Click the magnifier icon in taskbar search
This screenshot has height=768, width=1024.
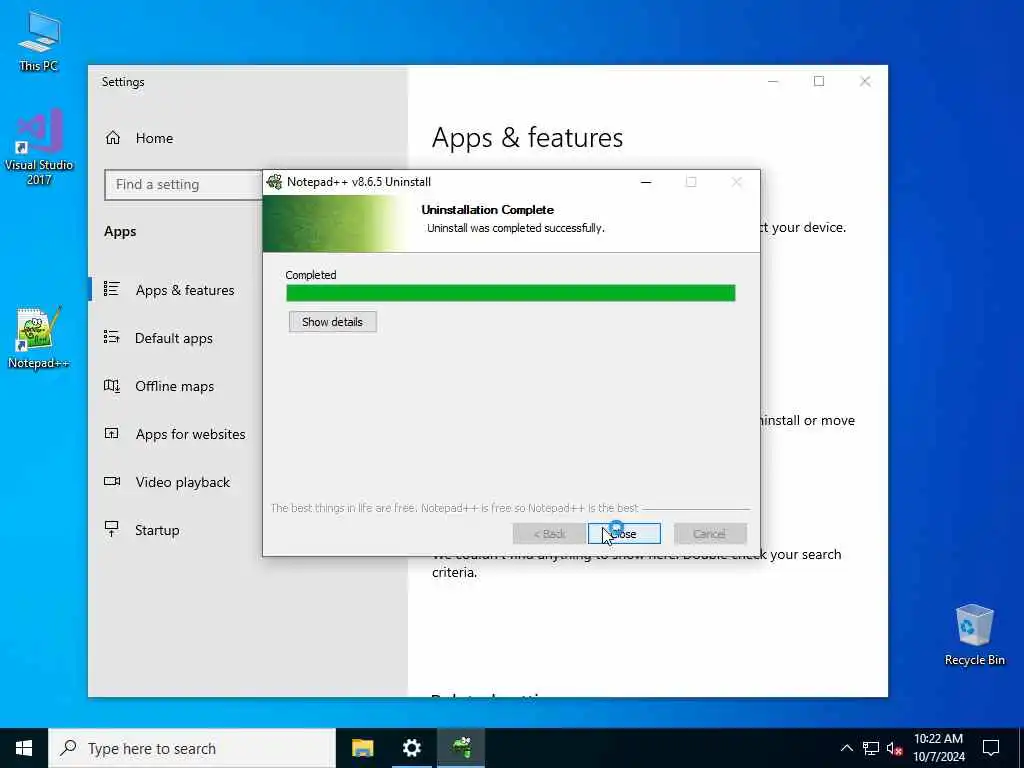tap(68, 748)
